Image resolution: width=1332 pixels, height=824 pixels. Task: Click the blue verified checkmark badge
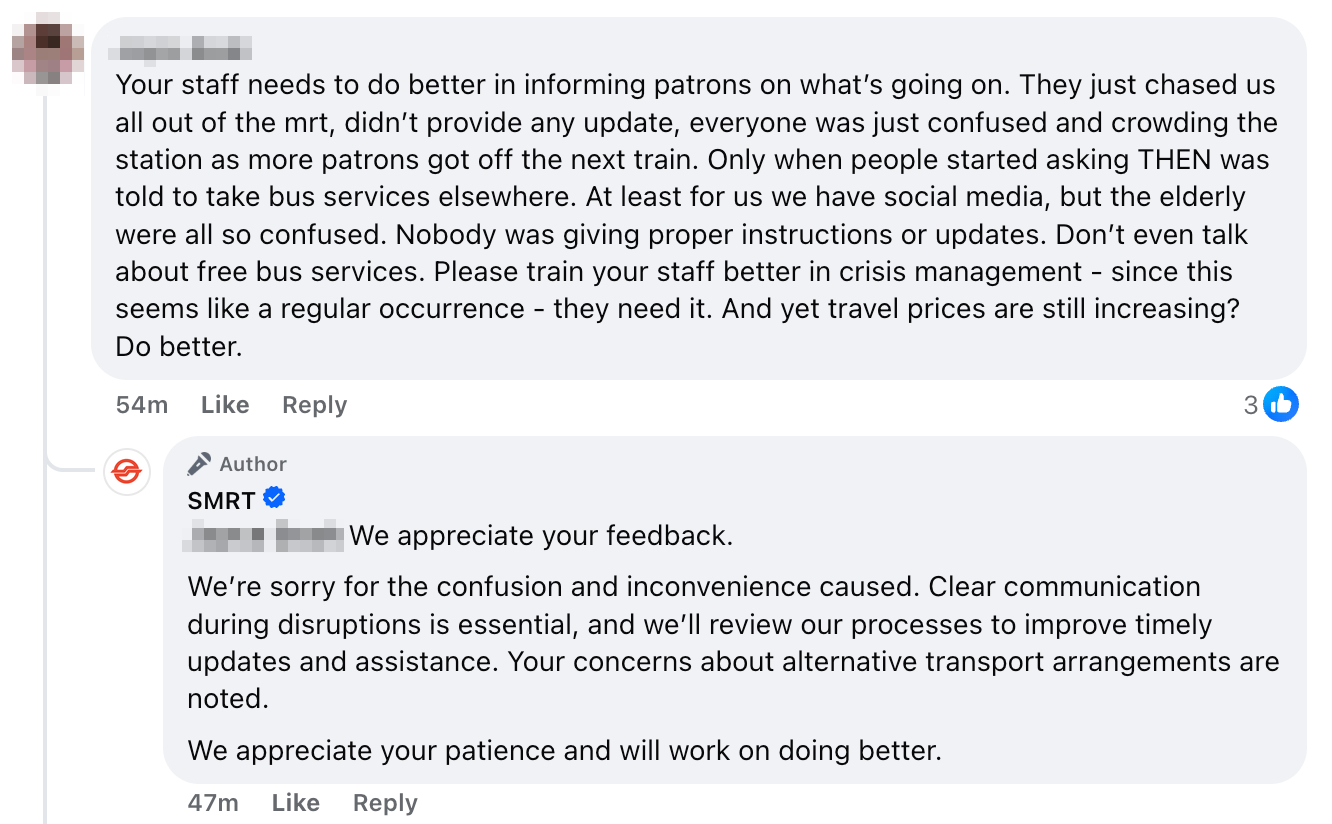274,497
